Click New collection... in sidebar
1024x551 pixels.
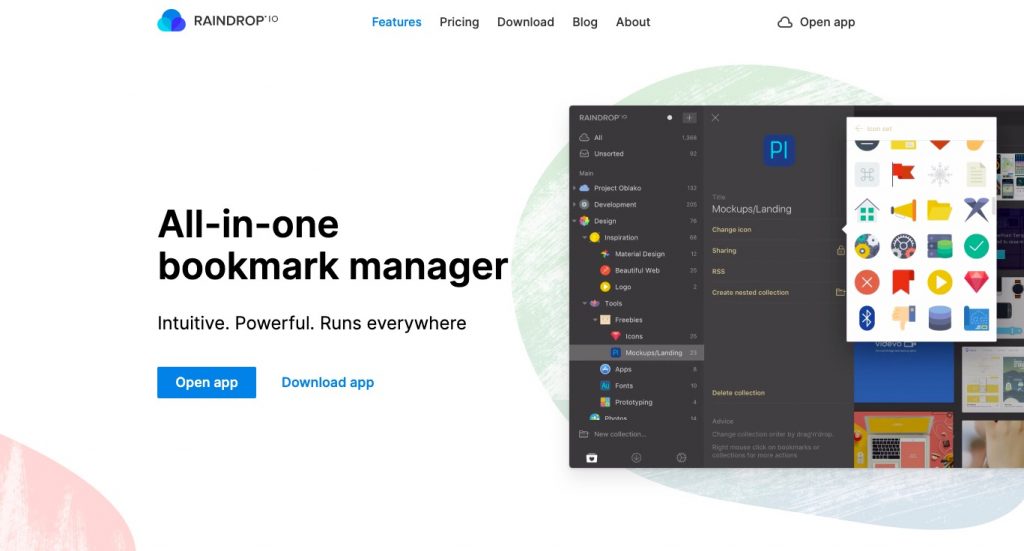click(613, 434)
